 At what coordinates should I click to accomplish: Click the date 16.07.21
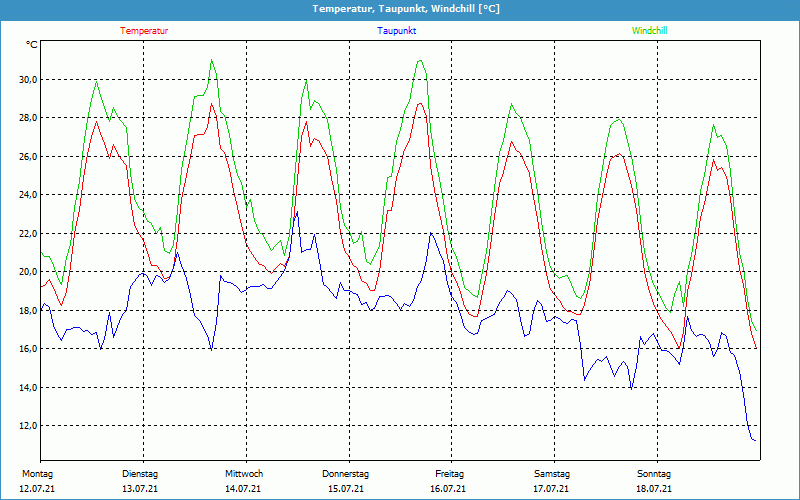click(448, 489)
